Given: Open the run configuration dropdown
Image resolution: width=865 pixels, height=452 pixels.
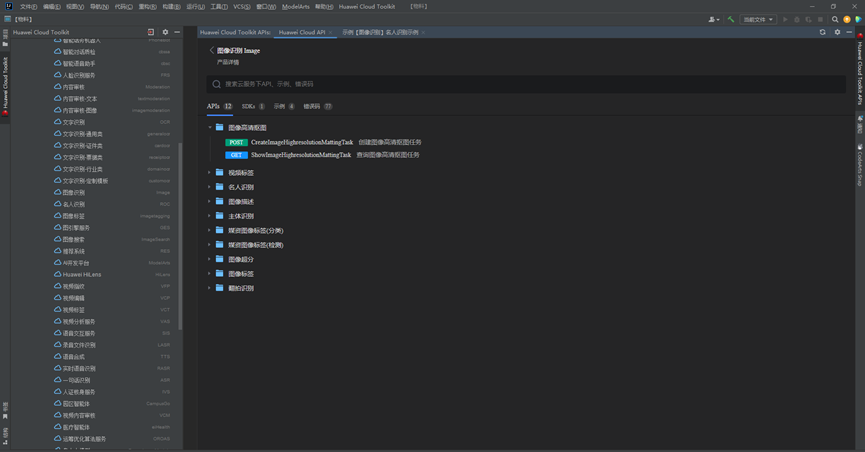Looking at the screenshot, I should coord(757,19).
